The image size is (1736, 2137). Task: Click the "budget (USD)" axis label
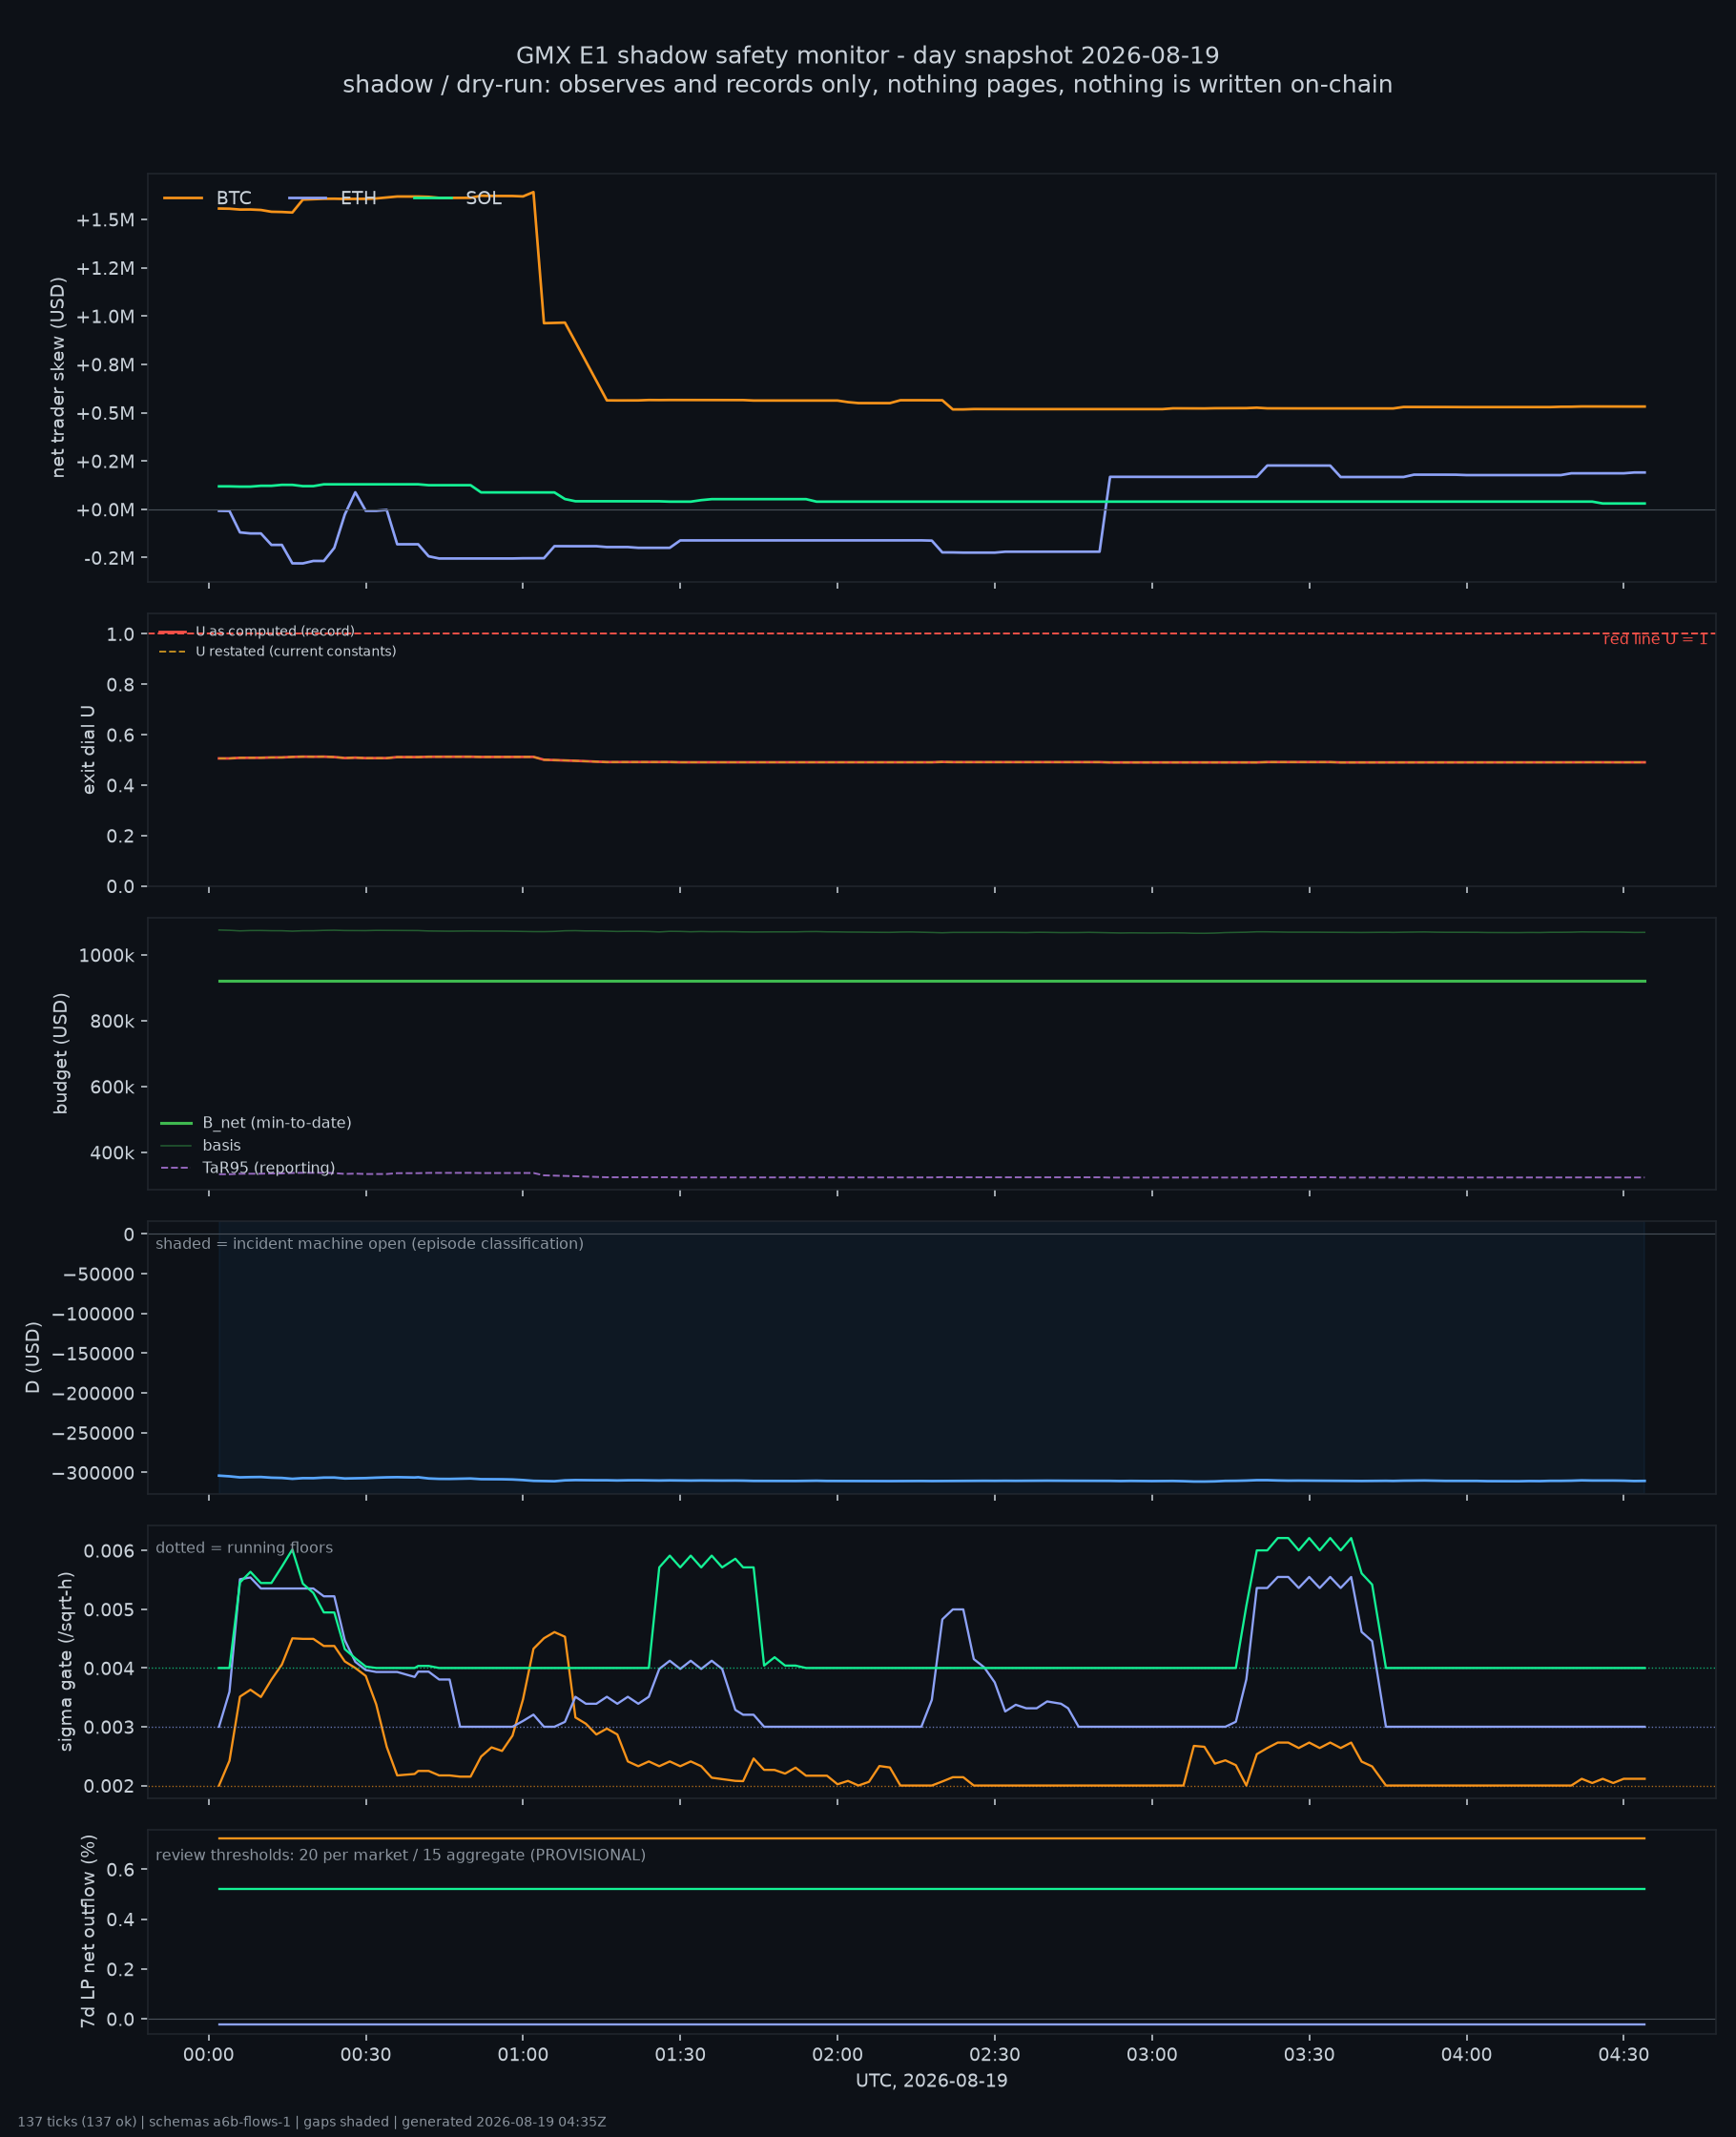pos(60,1053)
